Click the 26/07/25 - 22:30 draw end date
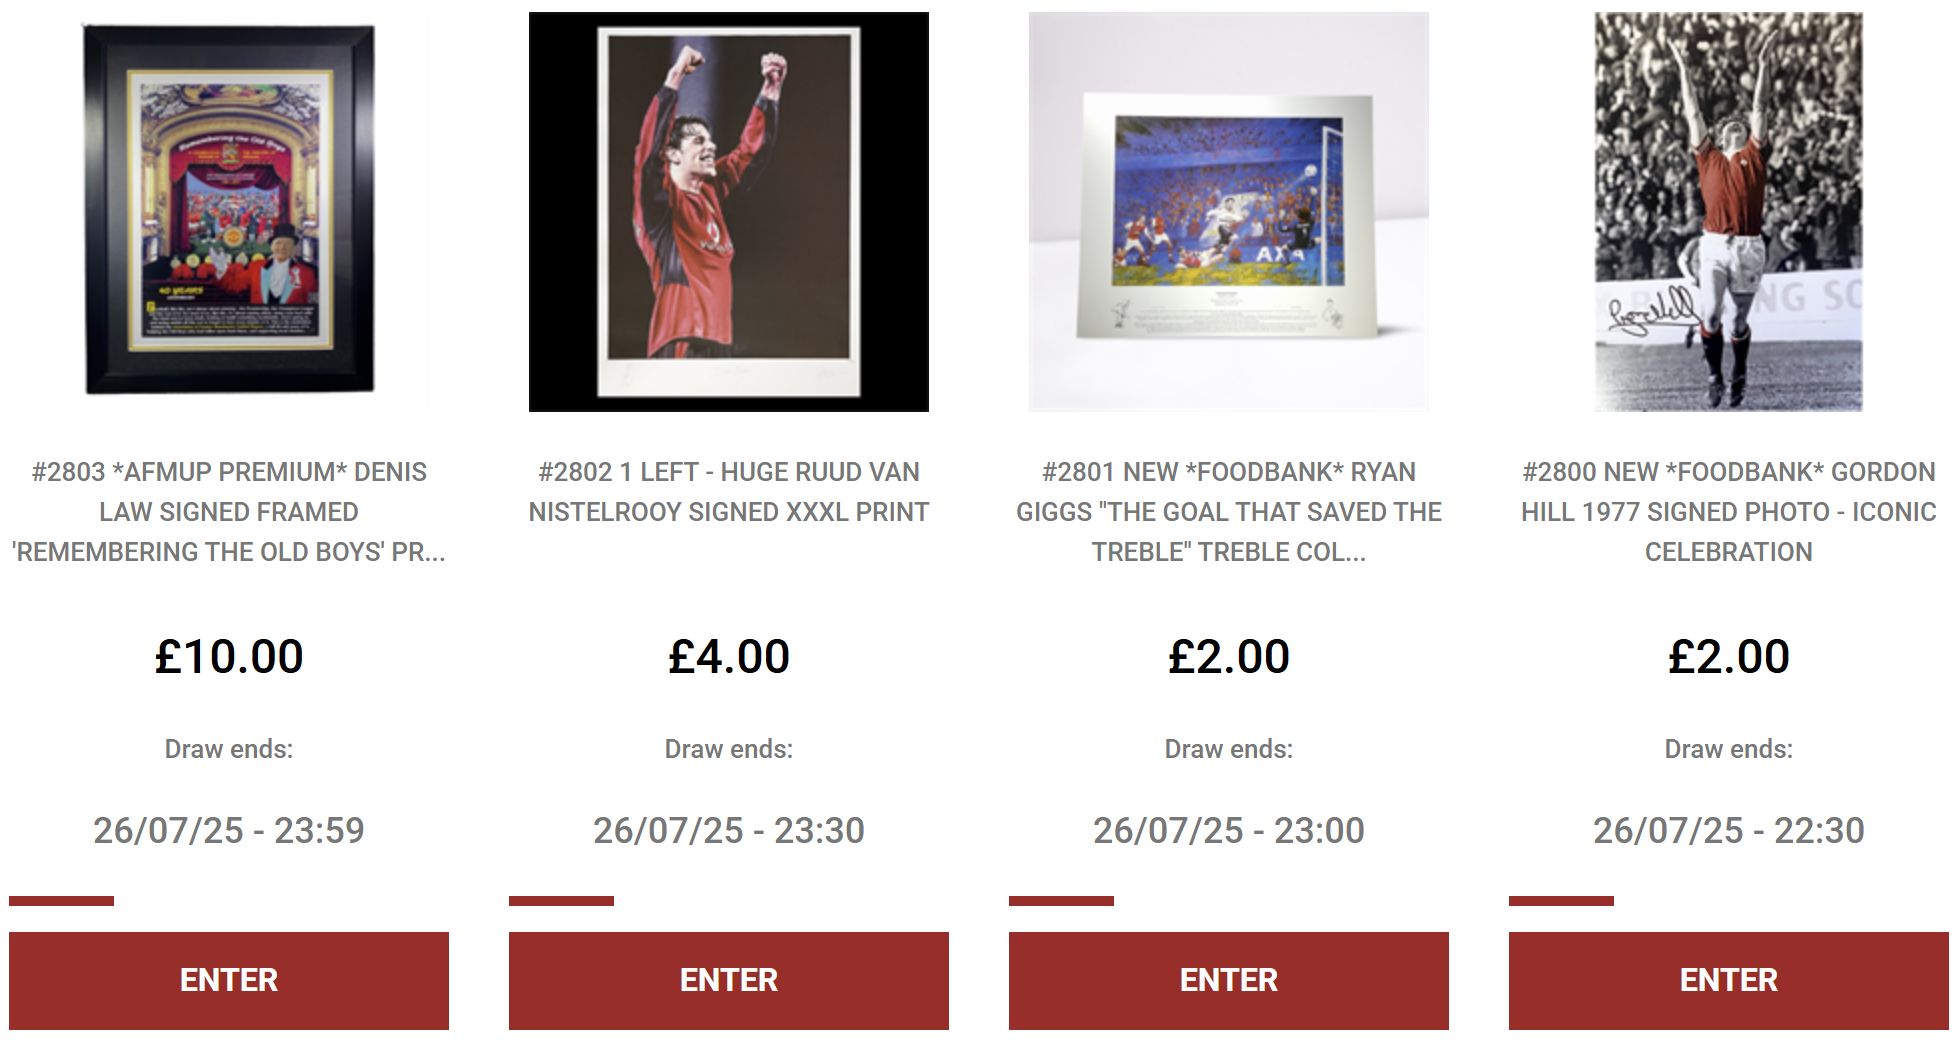The width and height of the screenshot is (1958, 1040). [x=1729, y=830]
